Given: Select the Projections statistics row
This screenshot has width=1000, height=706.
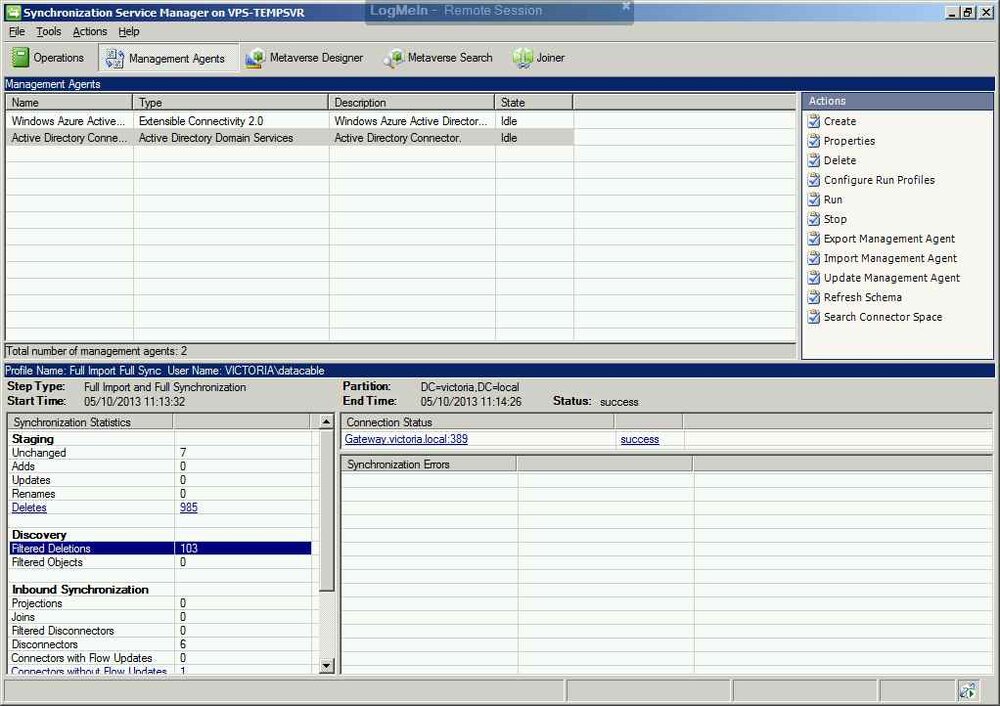Looking at the screenshot, I should tap(161, 603).
